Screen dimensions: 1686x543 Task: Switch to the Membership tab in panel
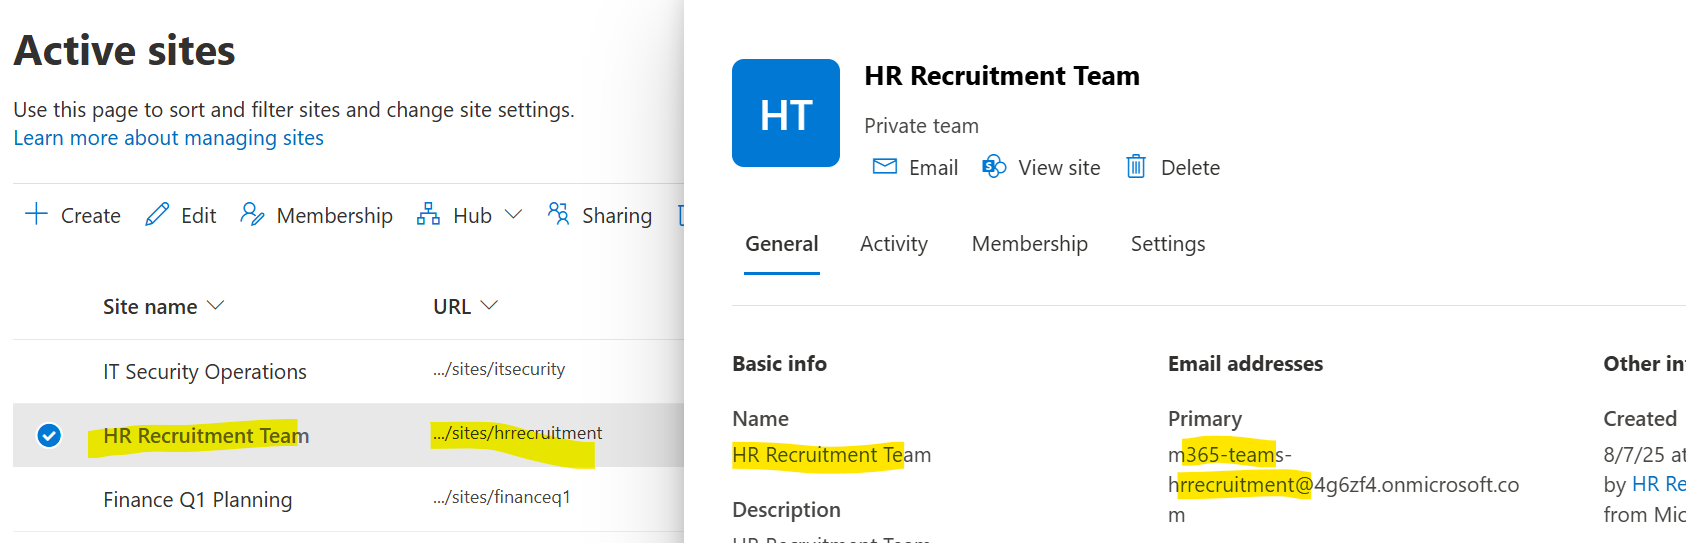(1029, 244)
